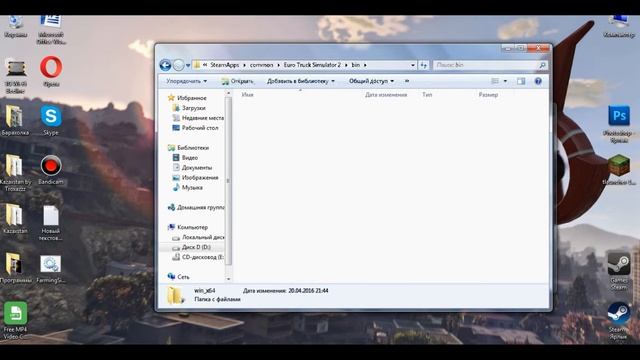Image resolution: width=640 pixels, height=360 pixels.
Task: Focus the search bin input field
Action: coord(486,65)
